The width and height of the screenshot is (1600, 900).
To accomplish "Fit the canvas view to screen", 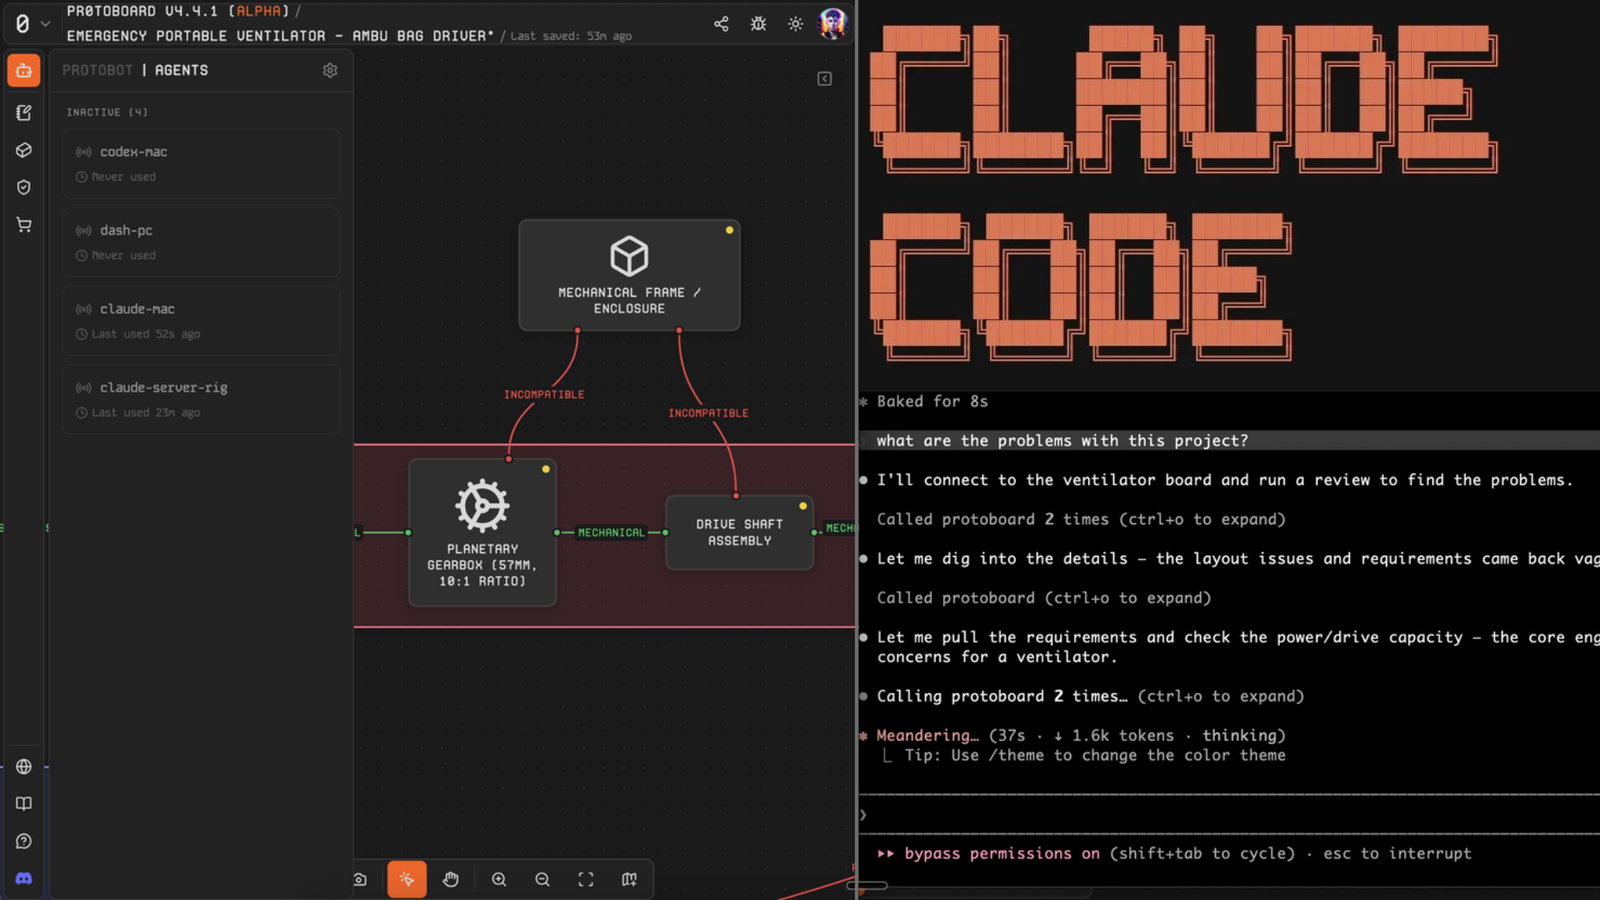I will click(586, 879).
